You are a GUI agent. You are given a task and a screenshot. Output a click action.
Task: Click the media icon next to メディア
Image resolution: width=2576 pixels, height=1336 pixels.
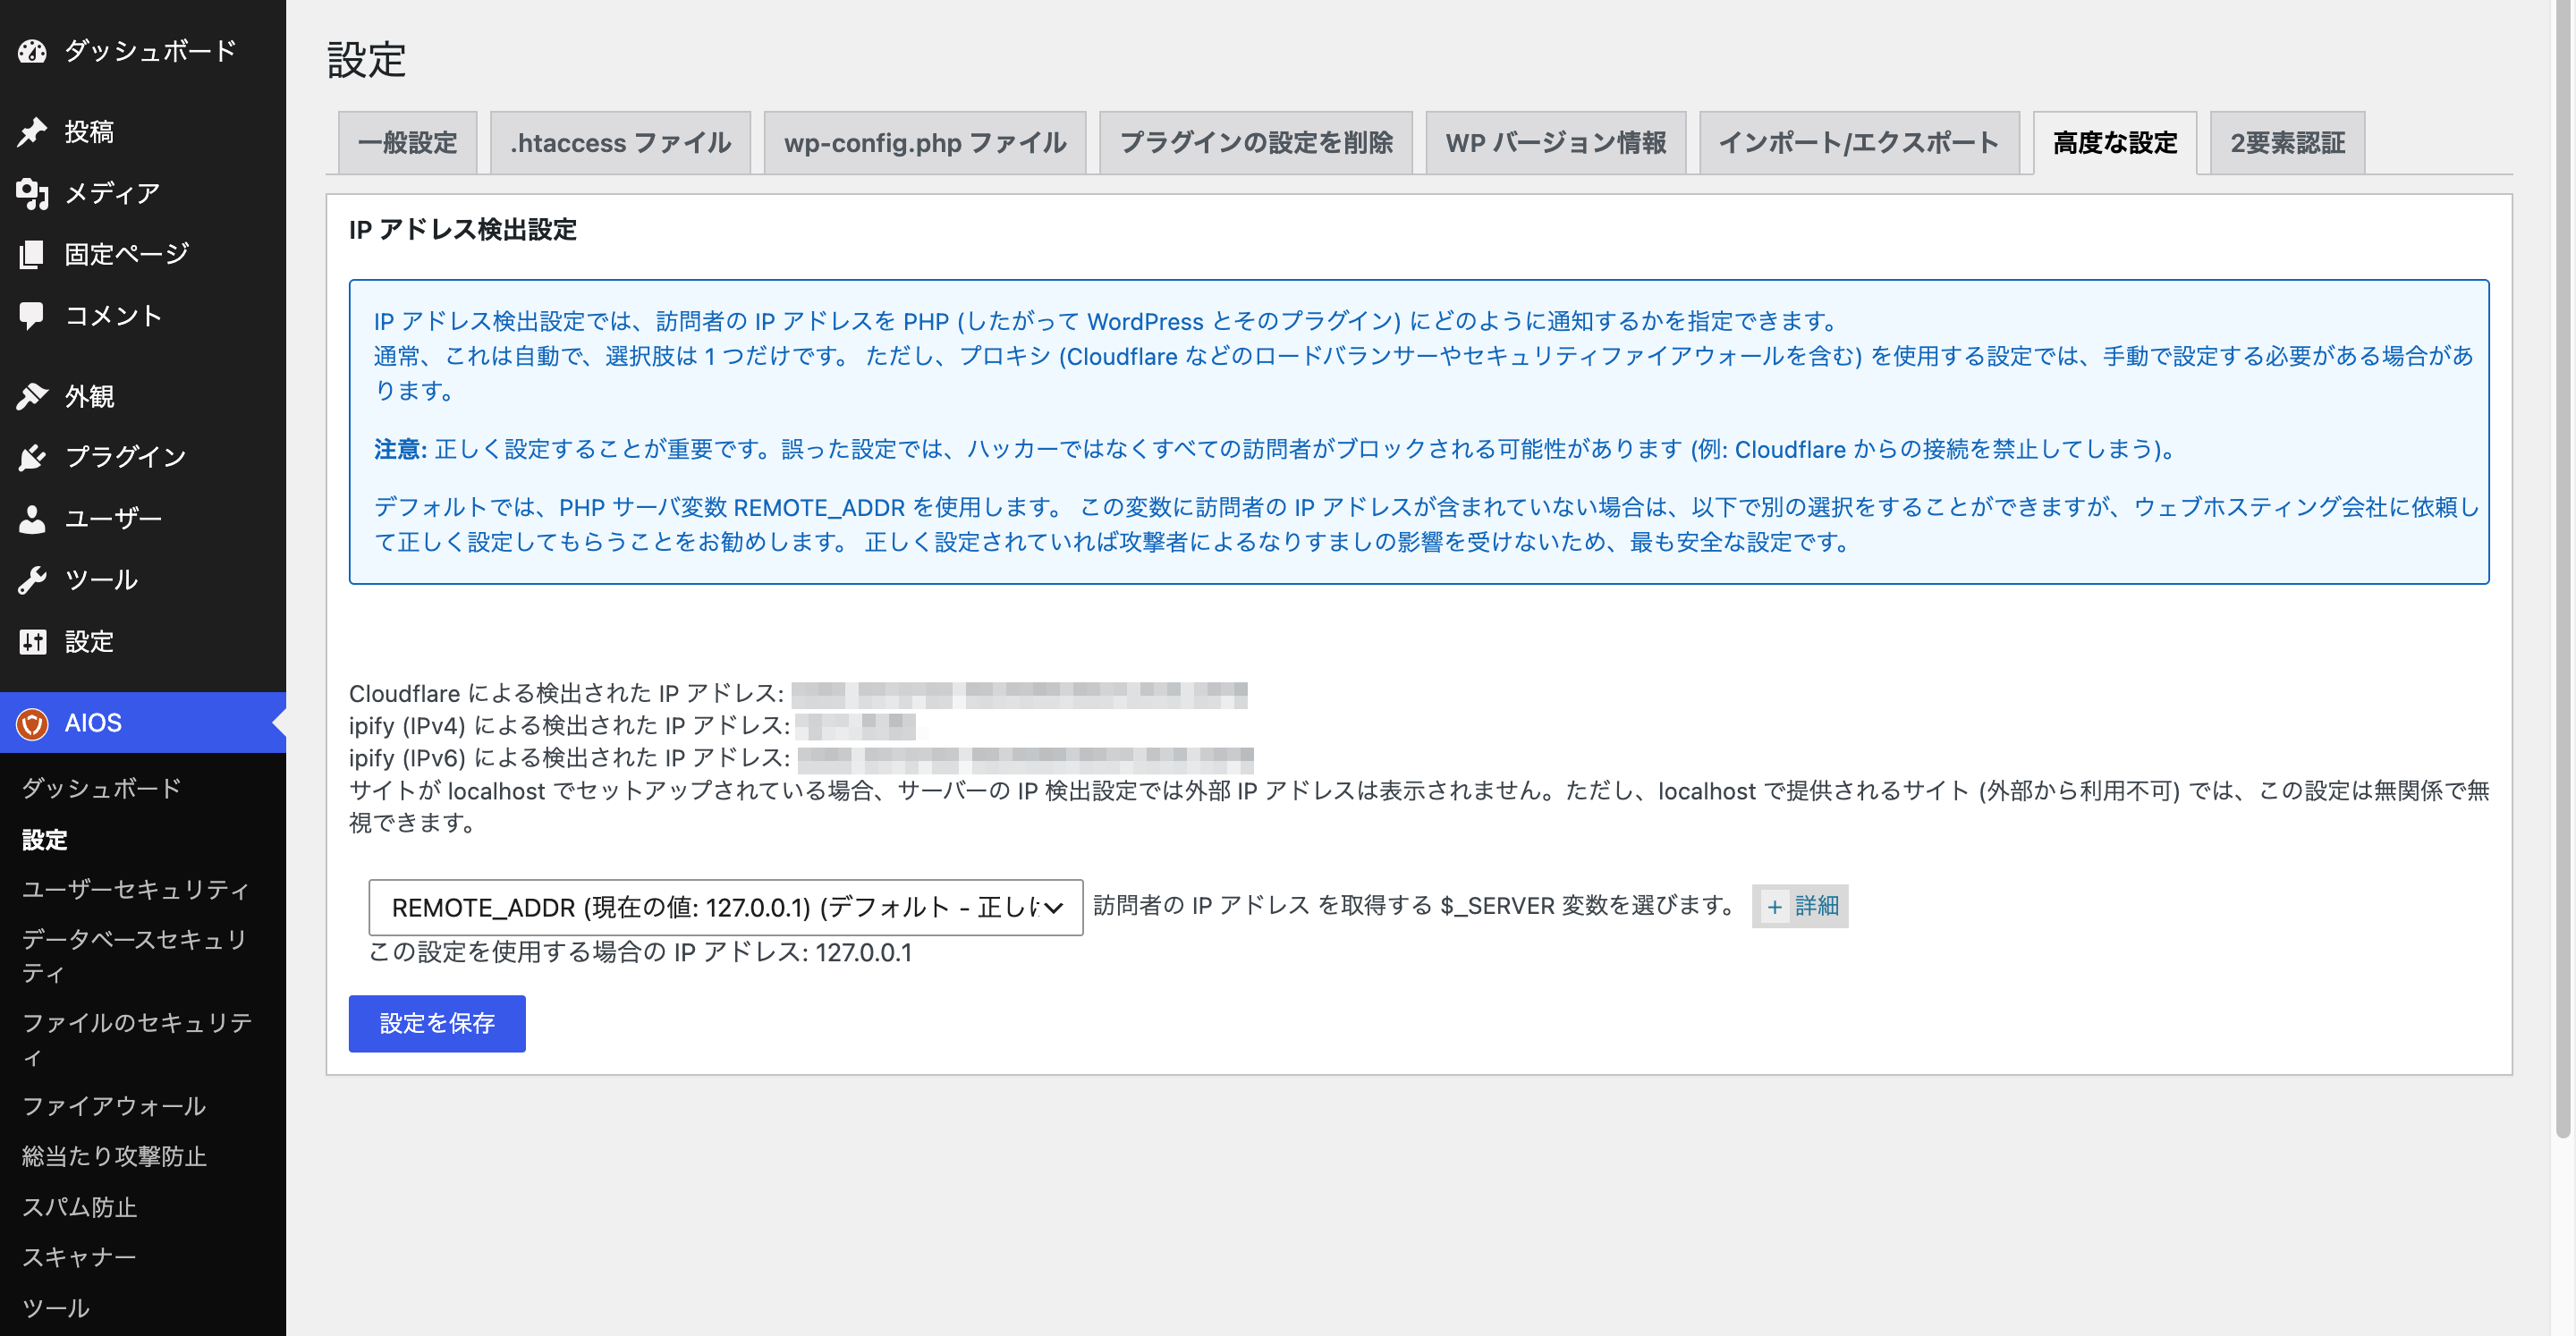click(32, 193)
